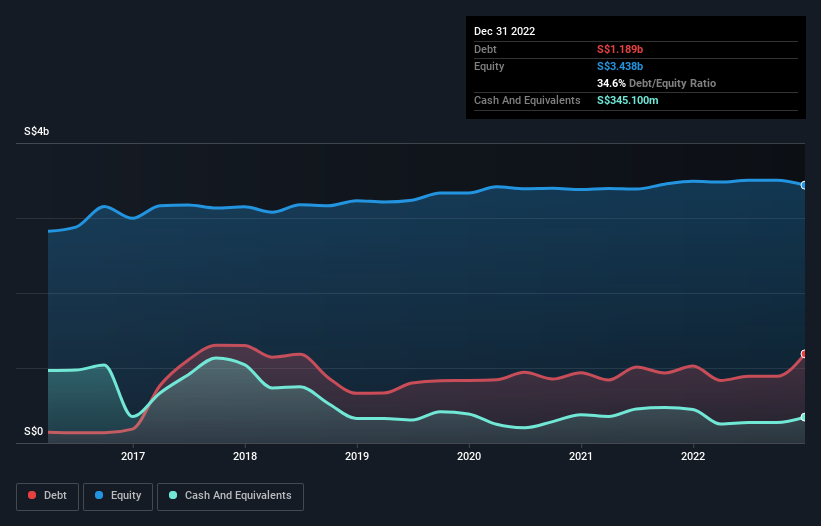Viewport: 821px width, 526px height.
Task: Click the teal Cash legend dot
Action: pos(173,495)
